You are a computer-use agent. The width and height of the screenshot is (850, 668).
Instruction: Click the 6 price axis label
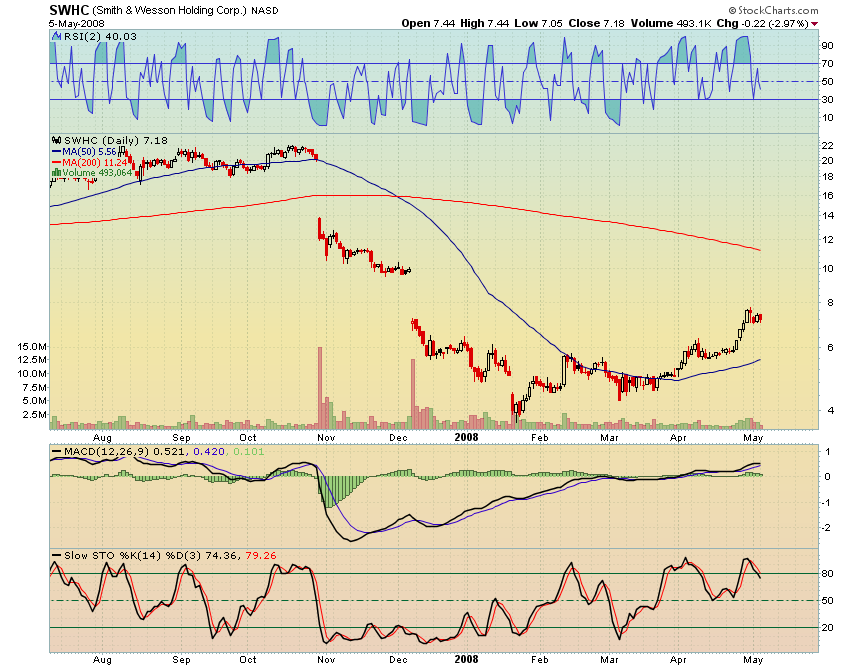(x=829, y=347)
